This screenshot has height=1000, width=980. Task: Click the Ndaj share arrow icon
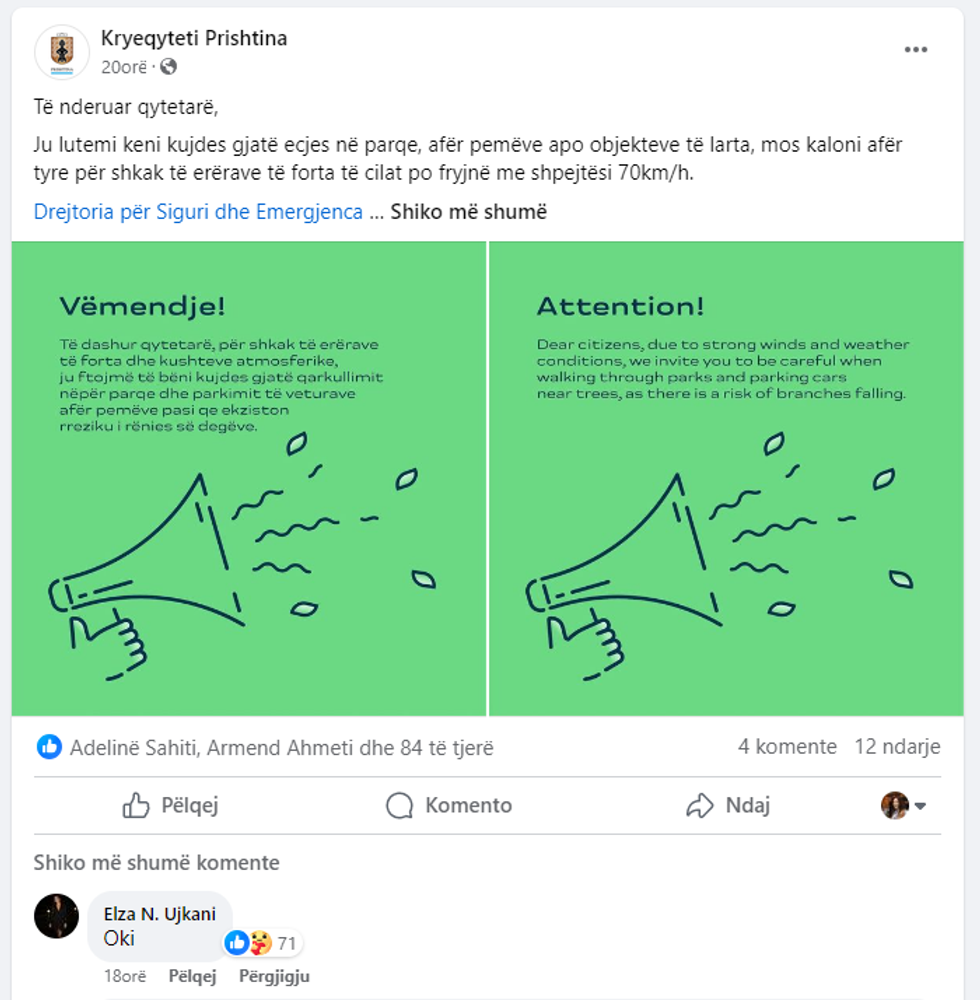coord(699,805)
